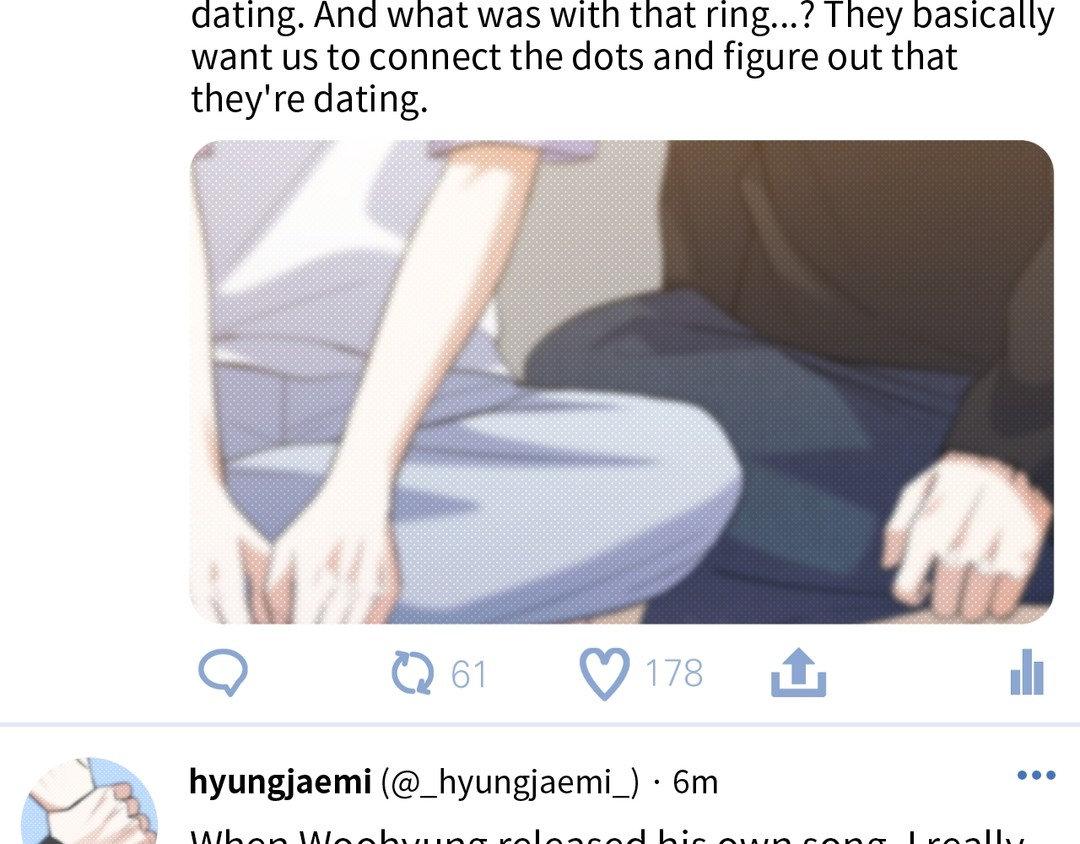Click the line "they're dating."
This screenshot has width=1080, height=844.
tap(309, 98)
